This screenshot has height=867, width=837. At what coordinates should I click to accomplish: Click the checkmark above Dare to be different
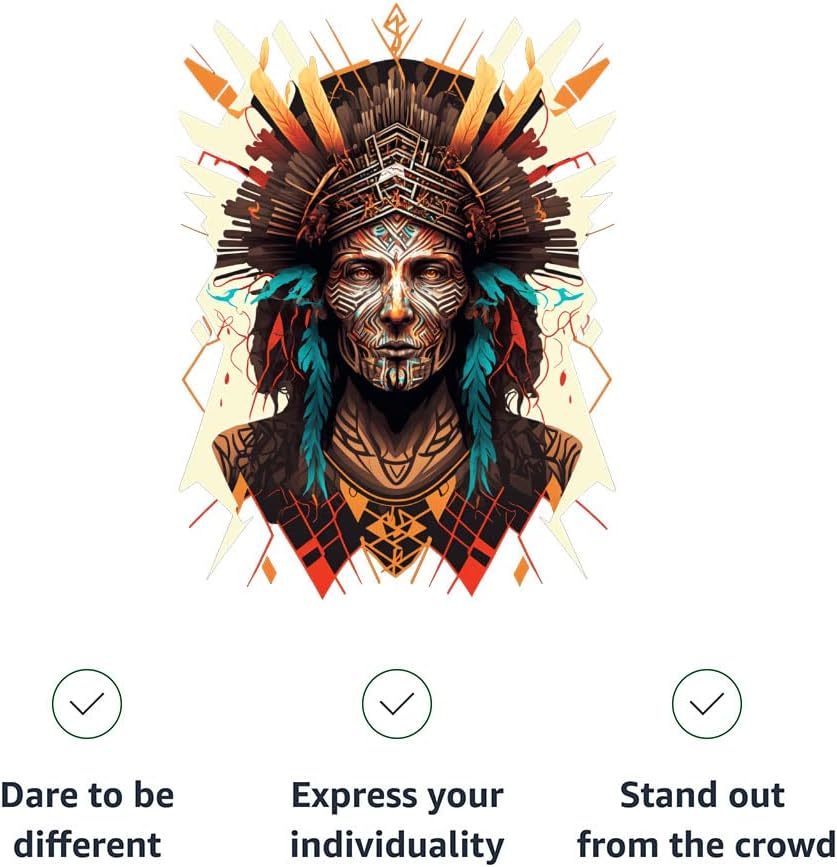87,703
